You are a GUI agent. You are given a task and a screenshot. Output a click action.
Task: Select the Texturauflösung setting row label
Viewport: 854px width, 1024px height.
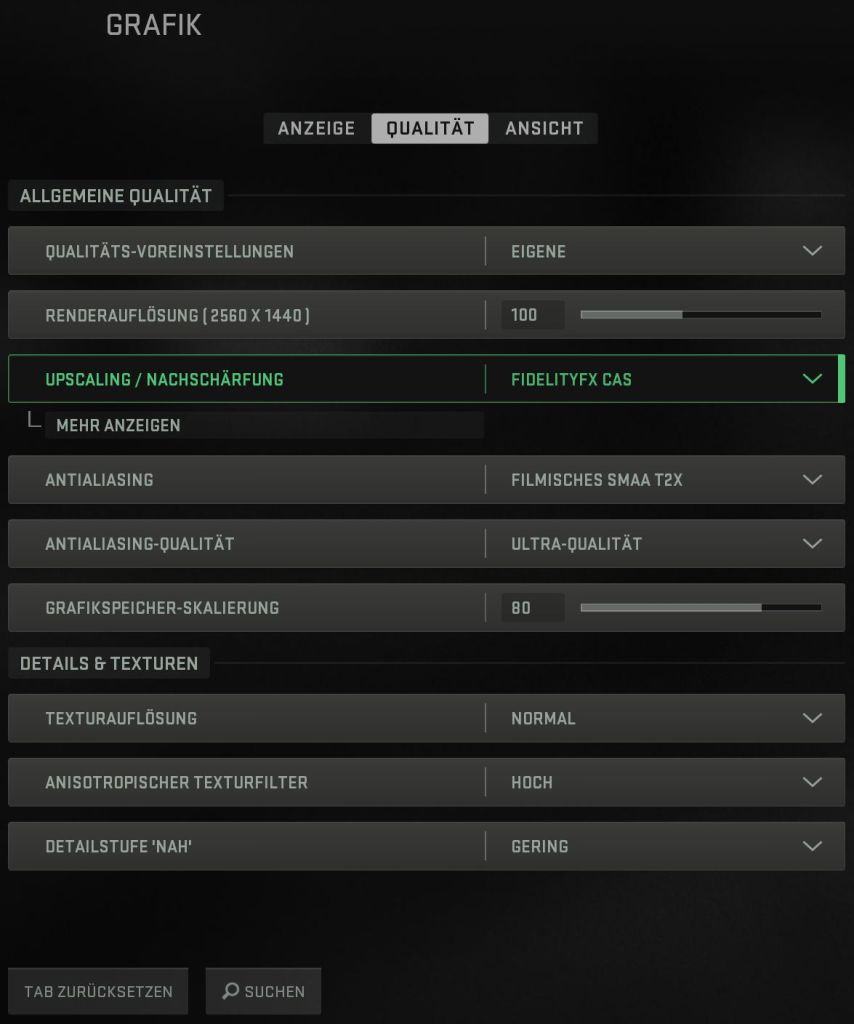(121, 718)
